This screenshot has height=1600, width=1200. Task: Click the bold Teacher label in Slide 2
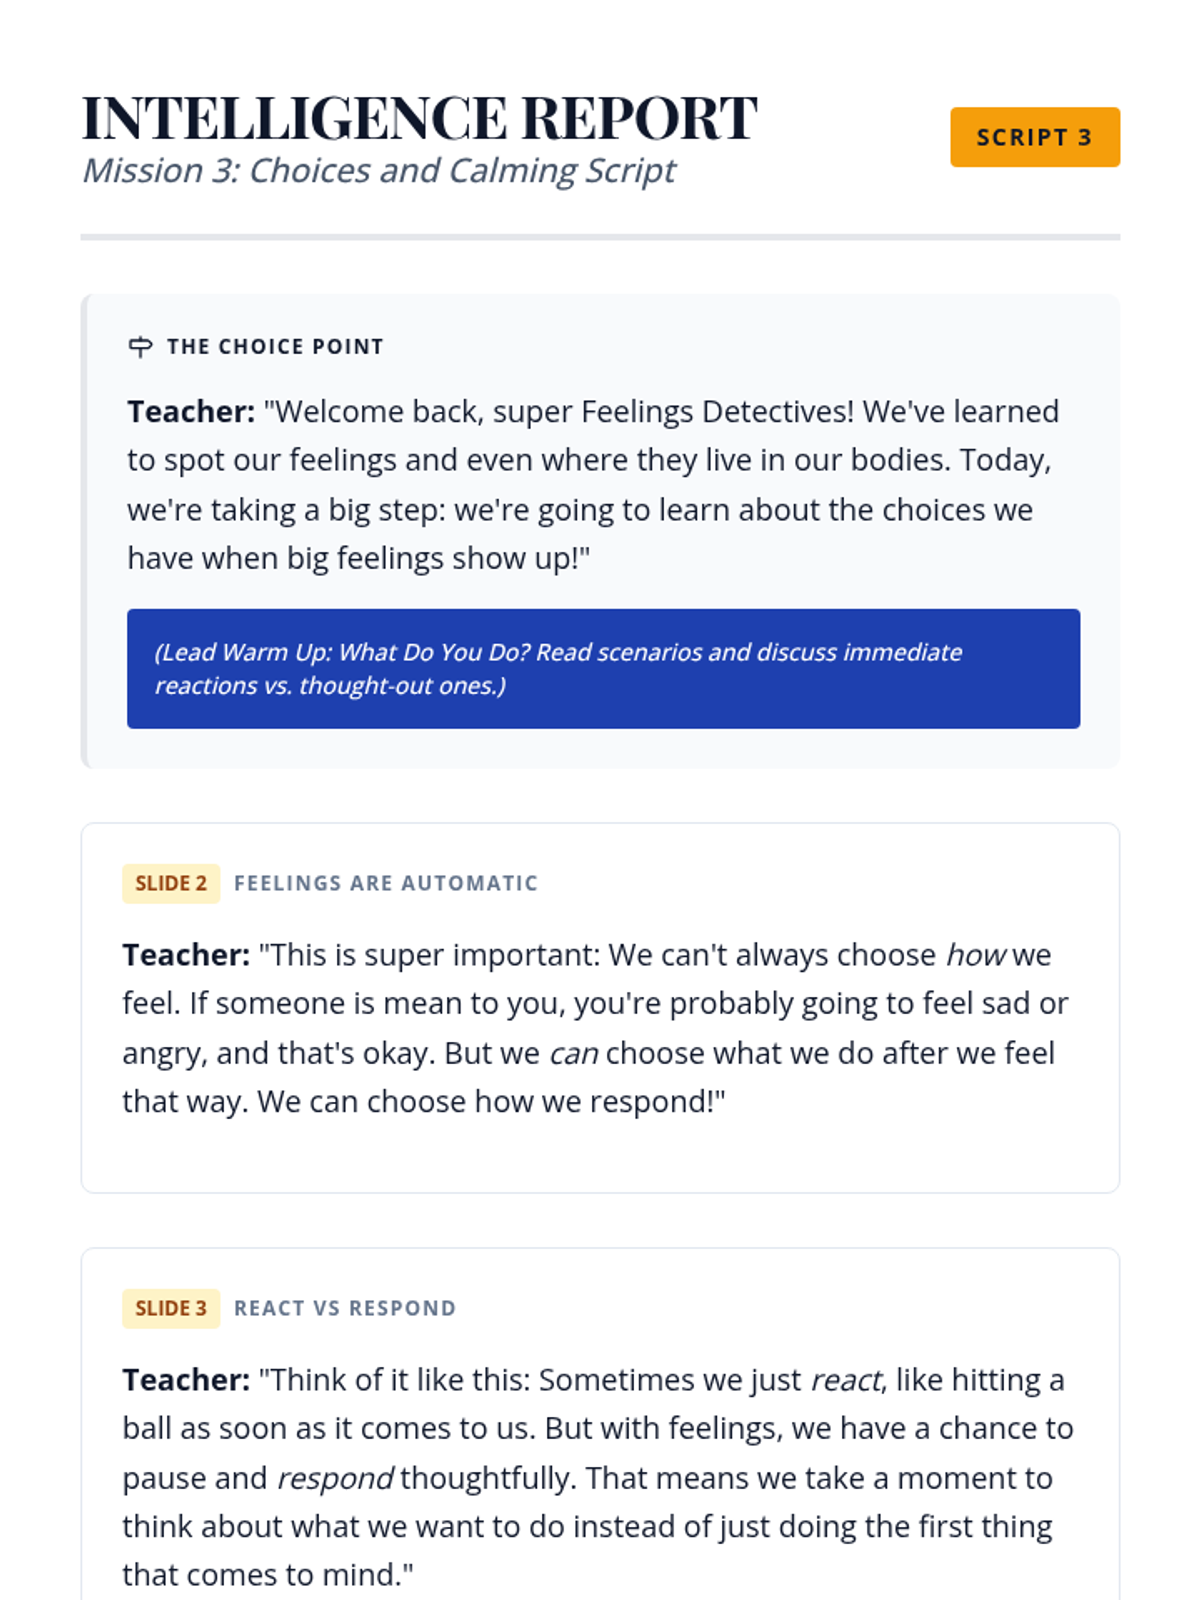tap(186, 955)
